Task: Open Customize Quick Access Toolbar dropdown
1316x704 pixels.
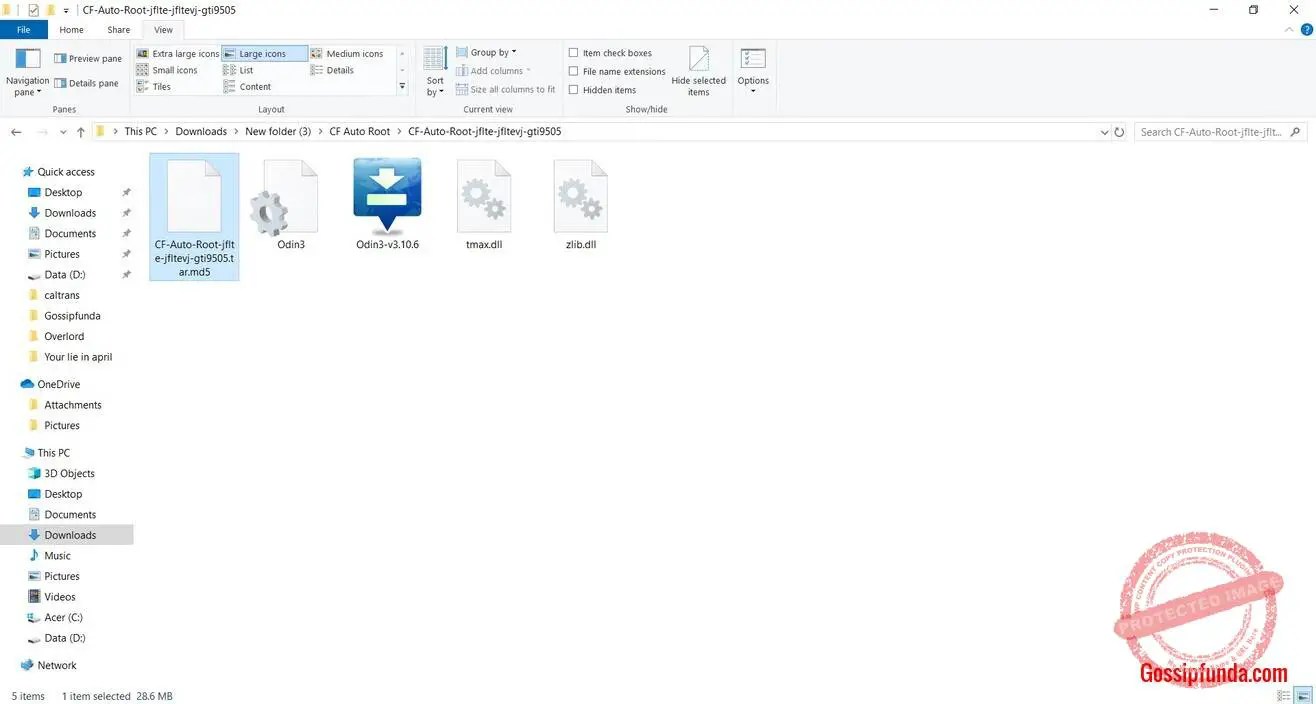Action: [x=67, y=10]
